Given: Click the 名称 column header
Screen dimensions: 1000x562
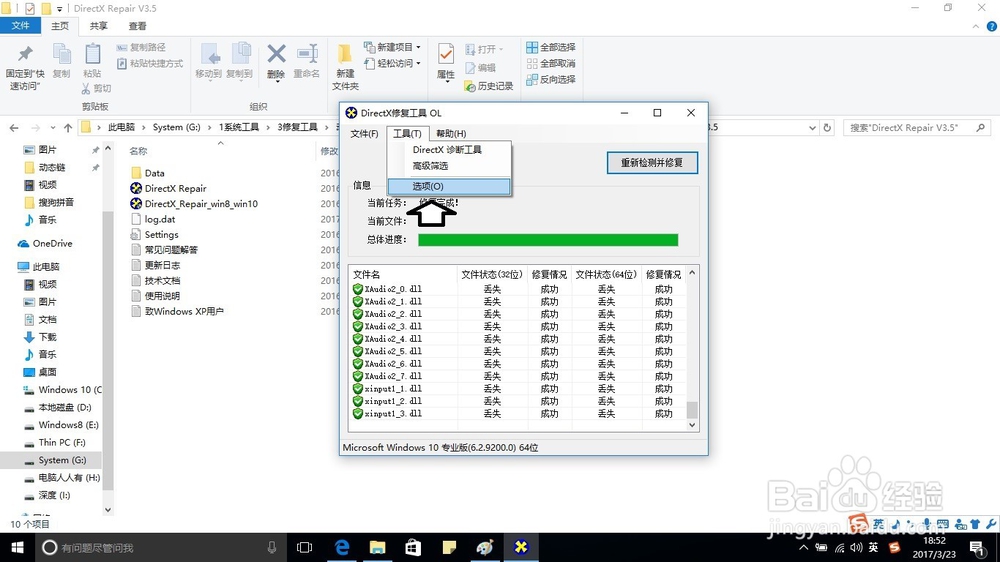Looking at the screenshot, I should click(x=138, y=151).
